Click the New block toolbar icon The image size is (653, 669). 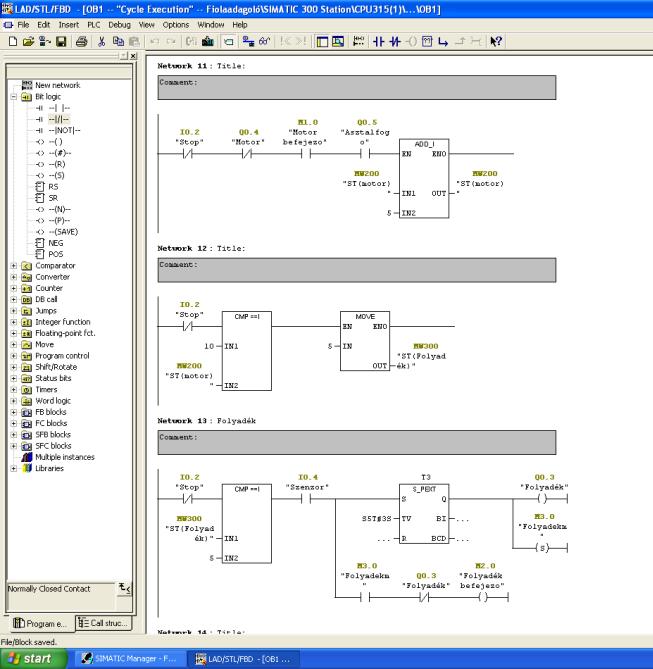pyautogui.click(x=13, y=41)
